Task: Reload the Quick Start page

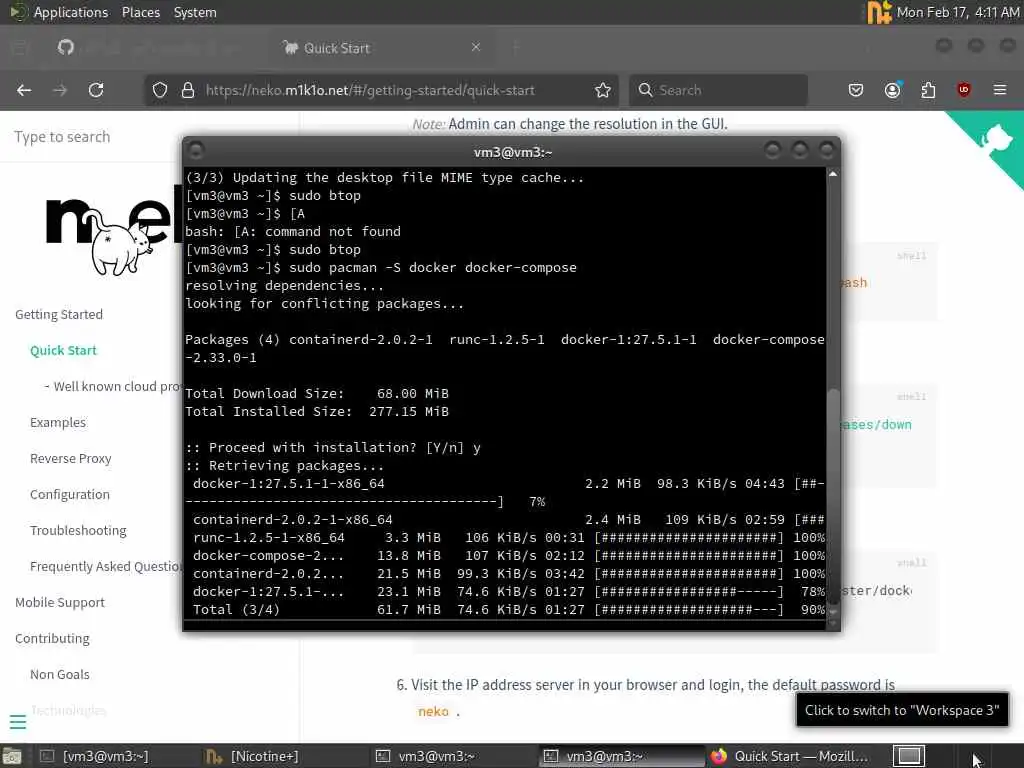Action: (x=96, y=90)
